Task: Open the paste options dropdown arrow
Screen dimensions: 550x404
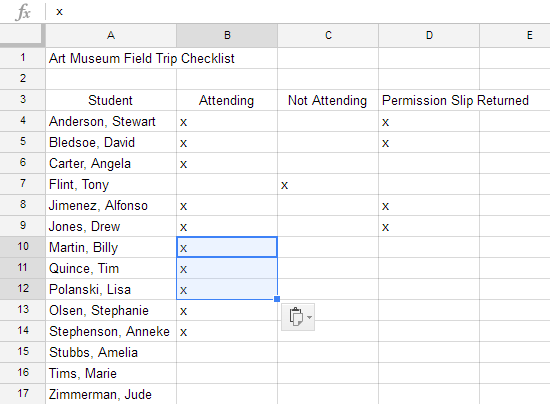Action: pyautogui.click(x=309, y=317)
